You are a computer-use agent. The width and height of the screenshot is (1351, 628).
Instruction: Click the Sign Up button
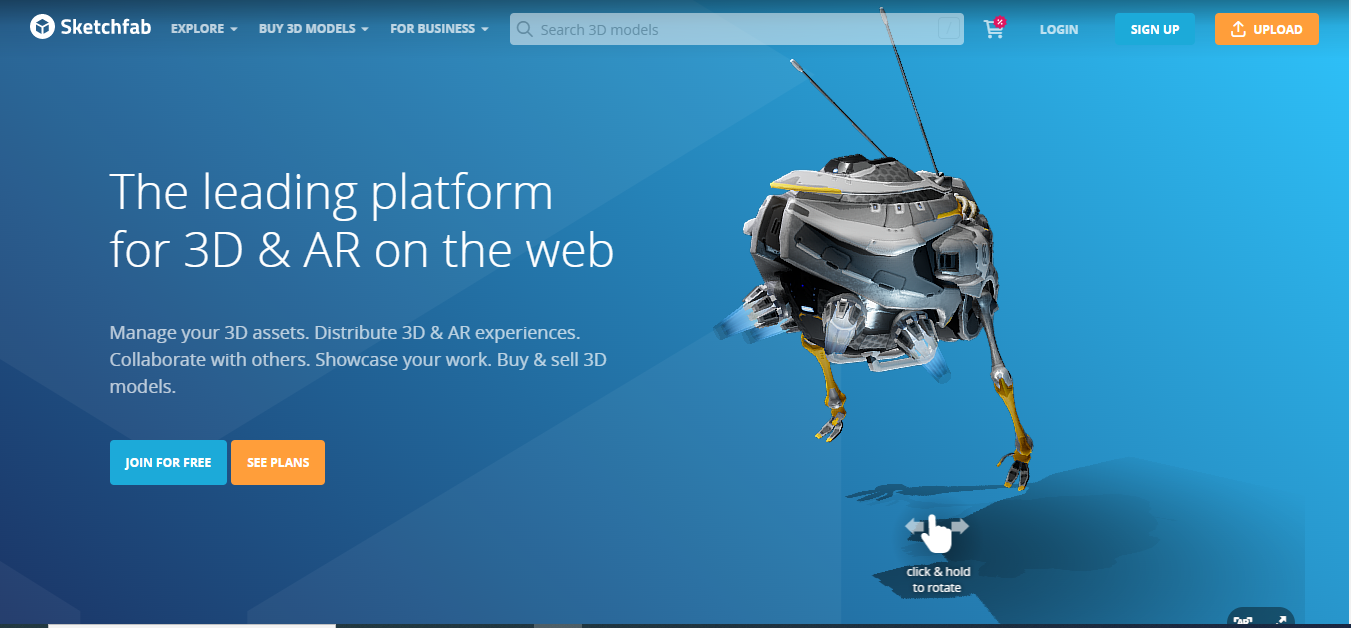coord(1155,29)
